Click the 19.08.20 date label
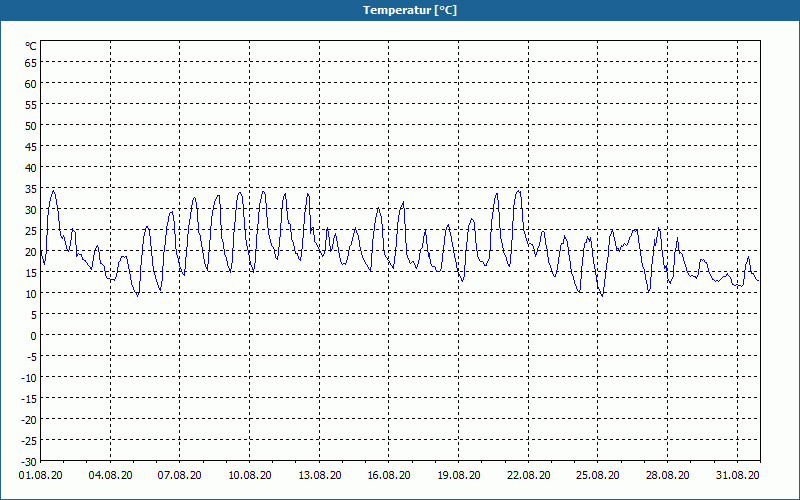Screen dimensions: 800x500 click(x=459, y=475)
